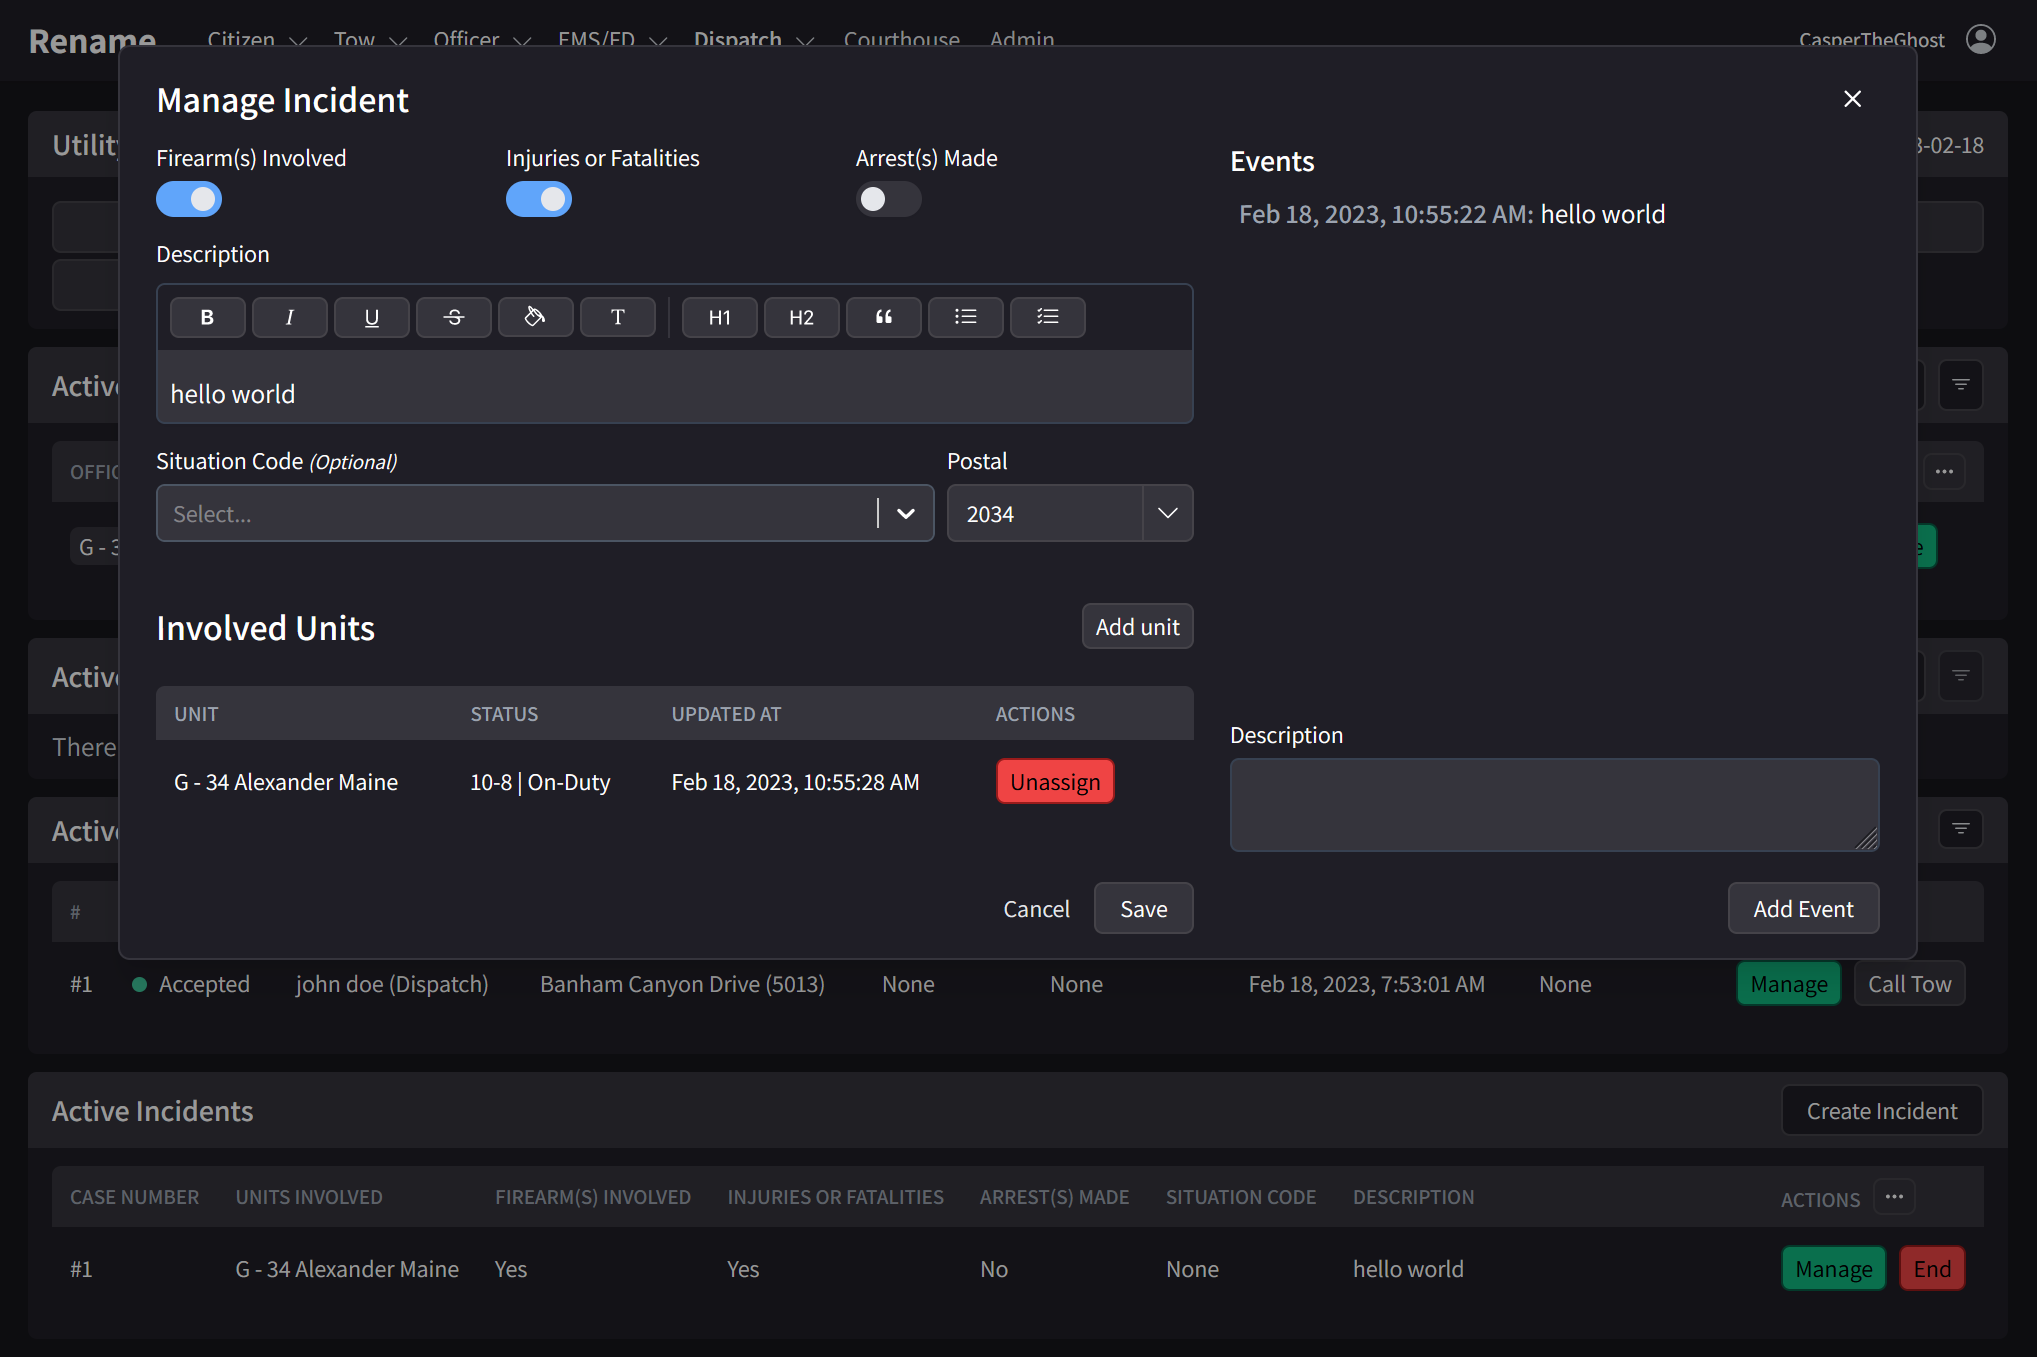The image size is (2037, 1357).
Task: Open actions column options ellipsis
Action: 1894,1197
